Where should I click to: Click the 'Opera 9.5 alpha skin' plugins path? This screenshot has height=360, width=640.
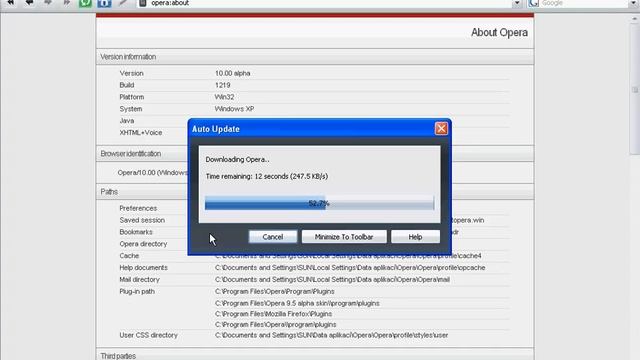click(x=297, y=303)
